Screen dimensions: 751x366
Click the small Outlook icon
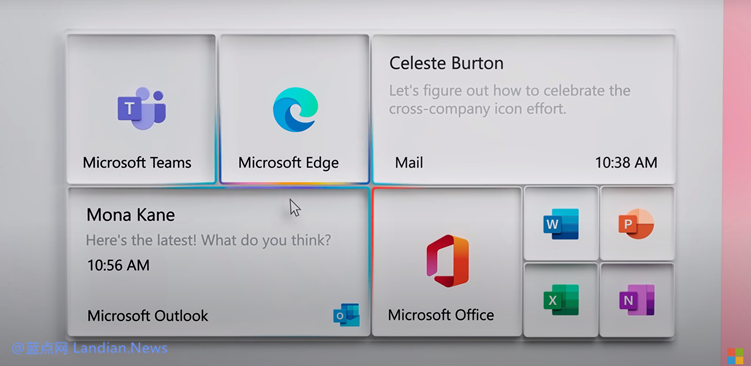coord(346,315)
